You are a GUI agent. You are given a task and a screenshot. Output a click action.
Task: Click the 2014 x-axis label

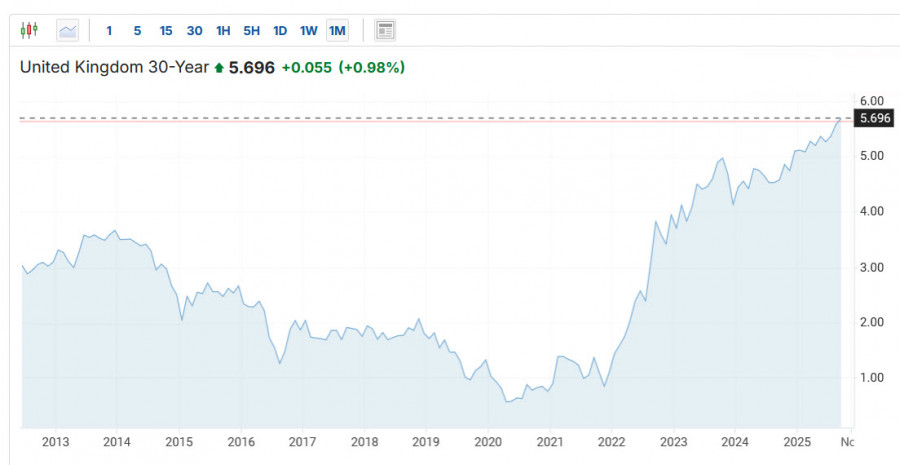117,442
